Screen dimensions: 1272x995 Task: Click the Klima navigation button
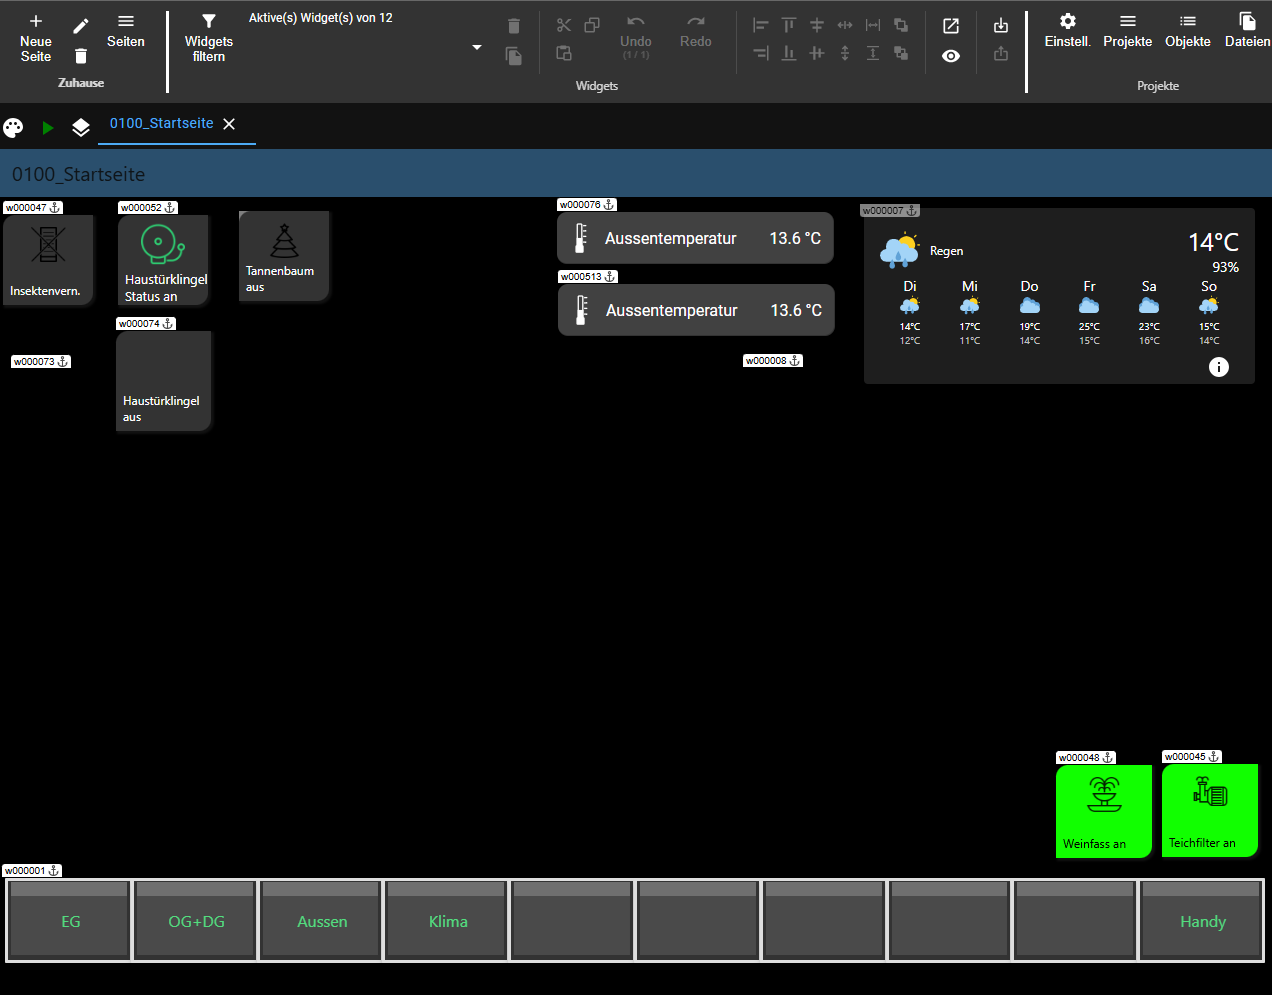click(448, 921)
